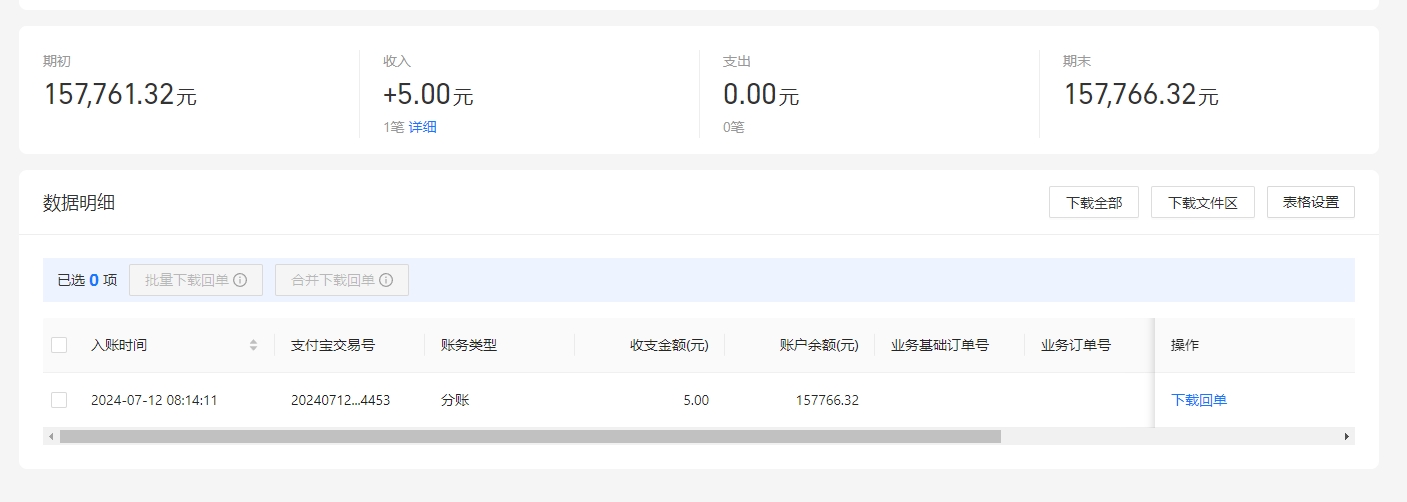Image resolution: width=1407 pixels, height=502 pixels.
Task: Click the 支付宝交易号 column header
Action: tap(333, 345)
